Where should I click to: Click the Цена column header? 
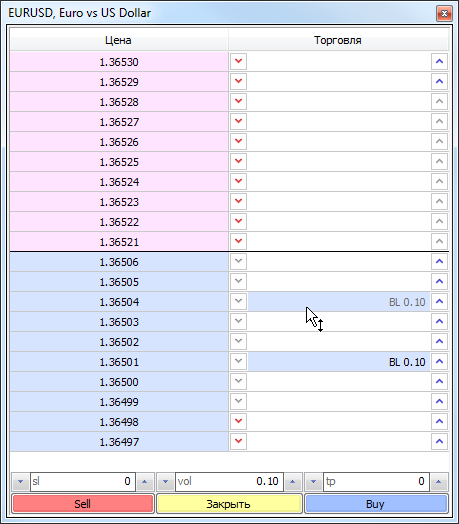119,40
